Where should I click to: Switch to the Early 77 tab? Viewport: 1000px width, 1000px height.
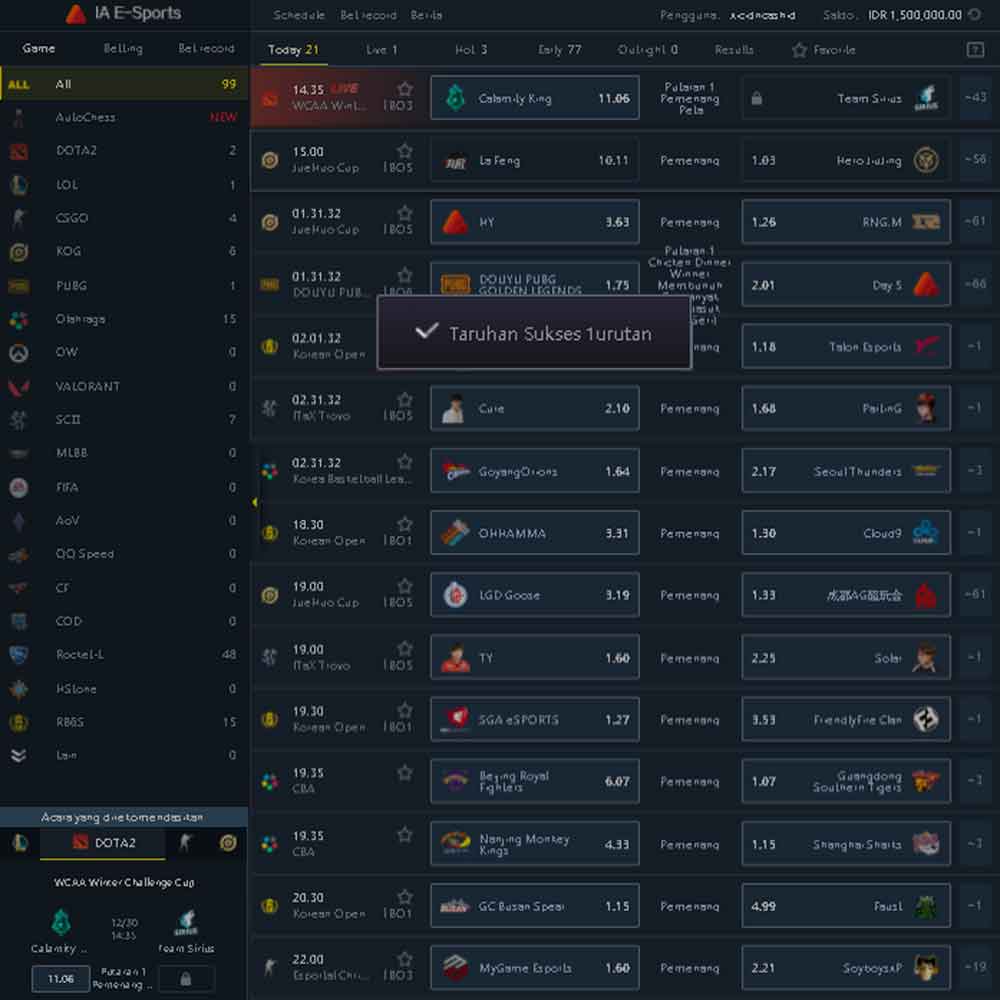[558, 50]
